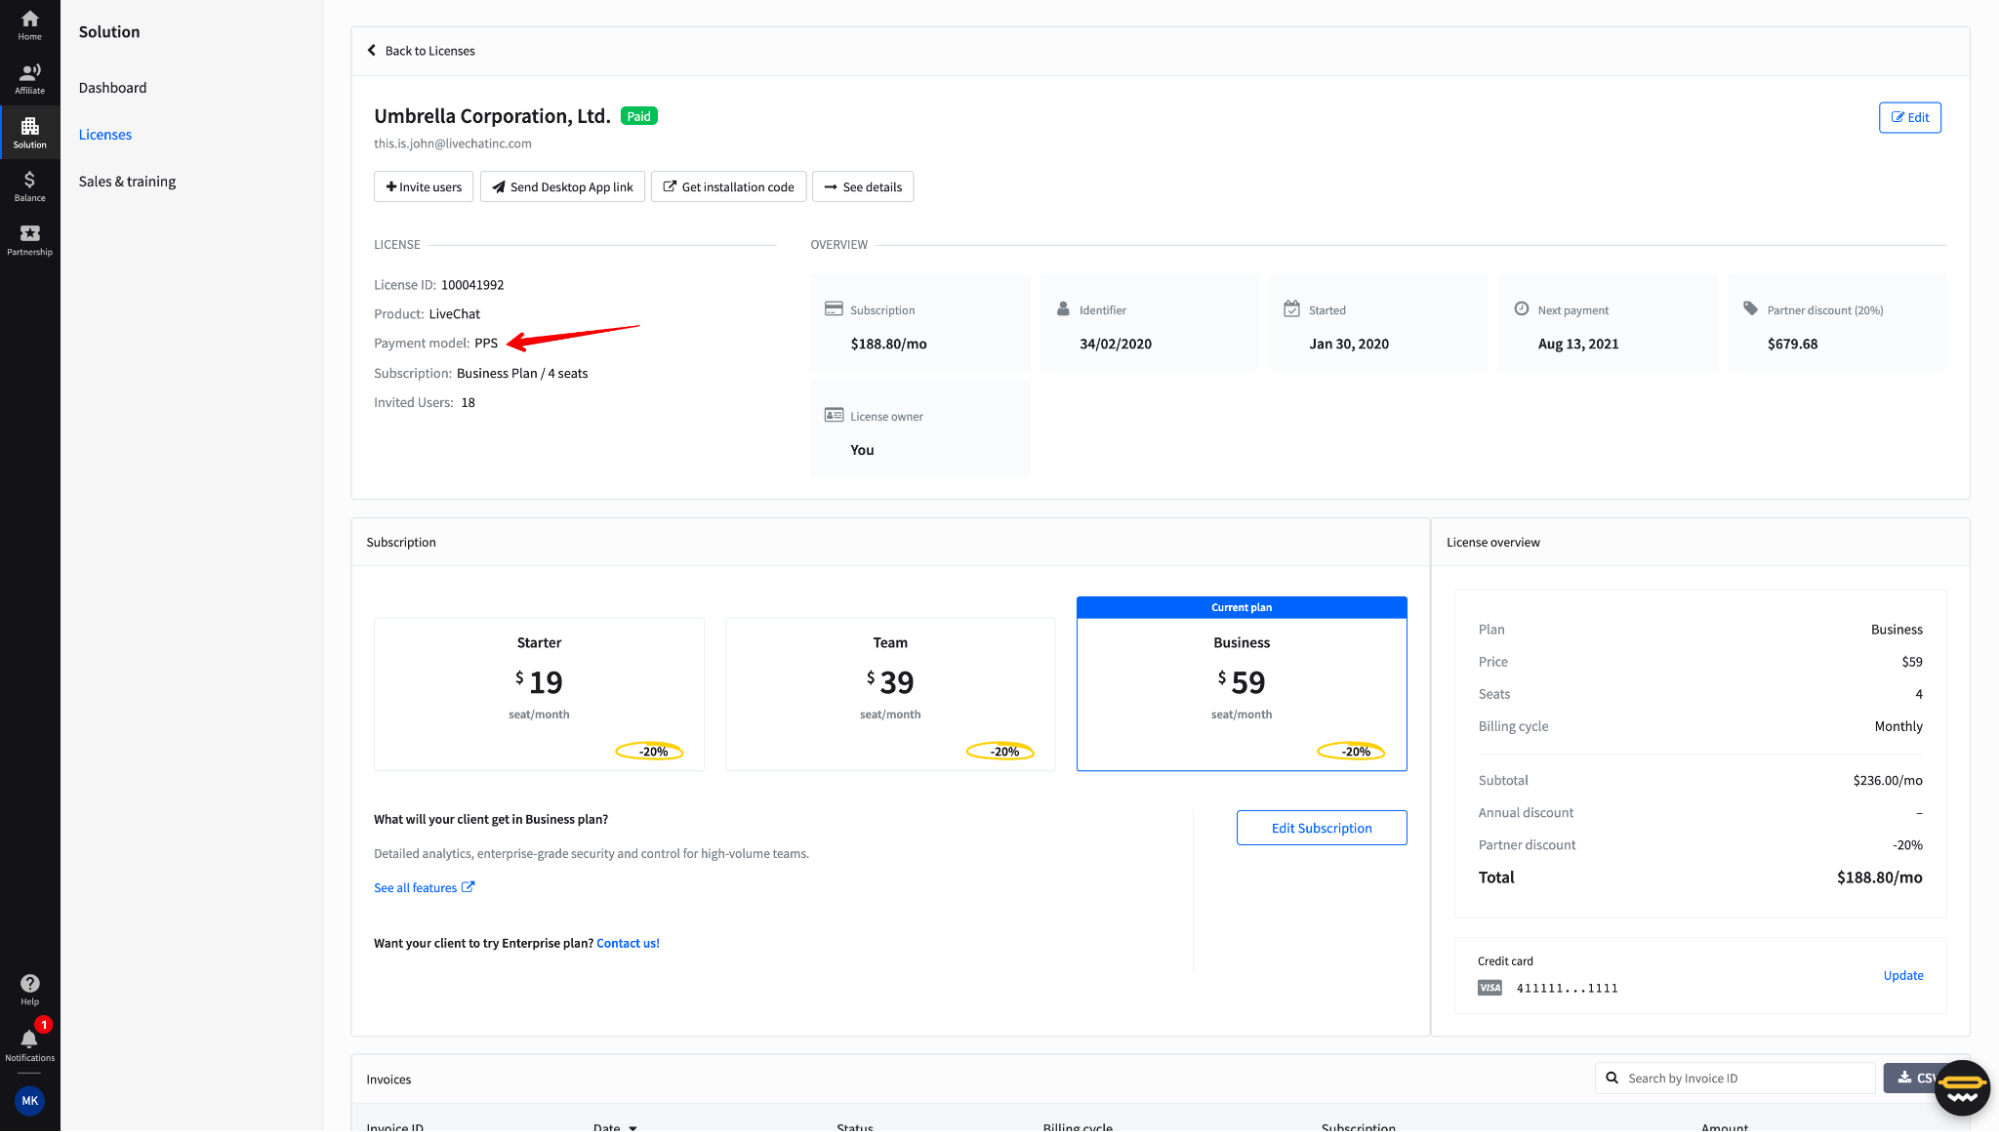Go Back to Licenses
This screenshot has width=1999, height=1132.
420,50
